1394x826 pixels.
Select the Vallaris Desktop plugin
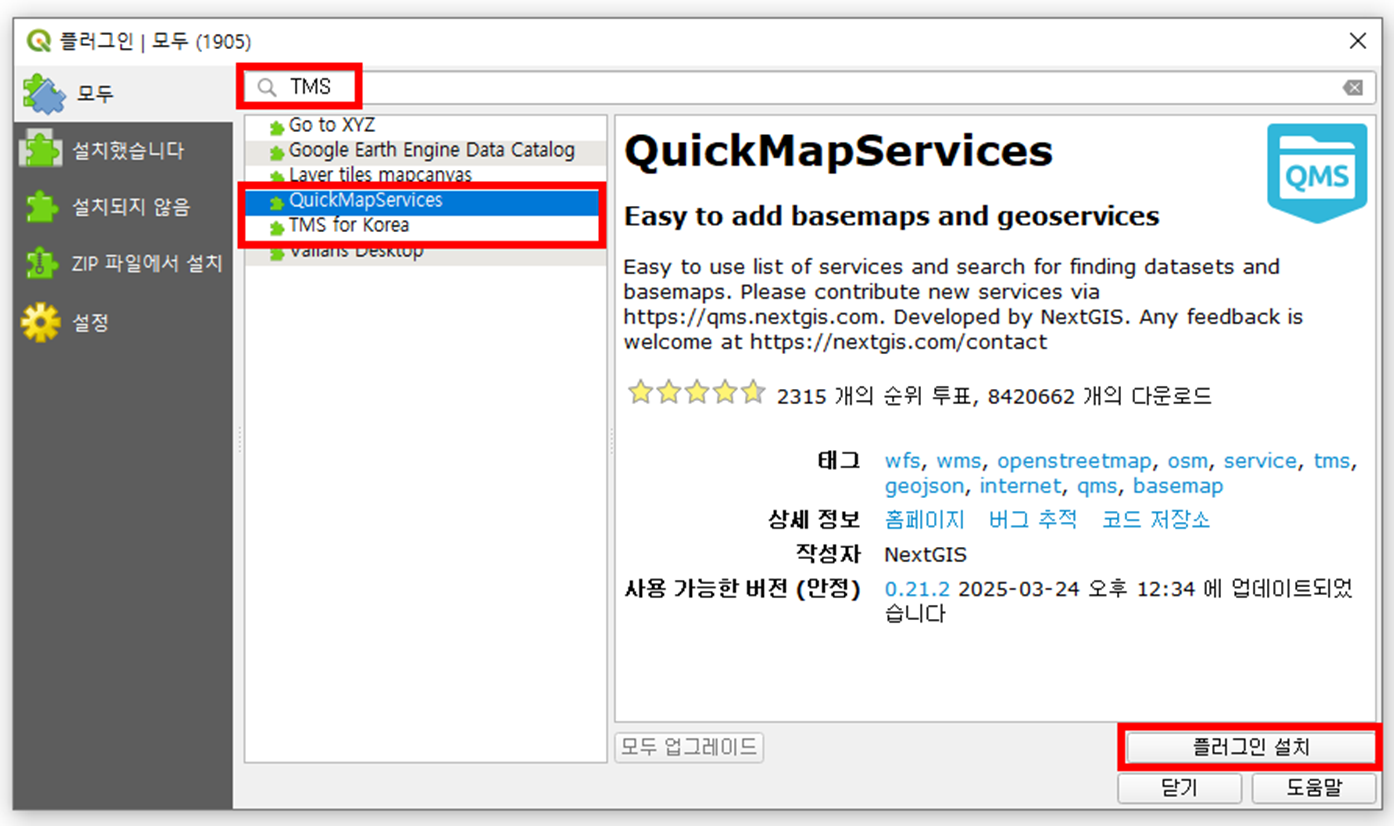pos(425,251)
